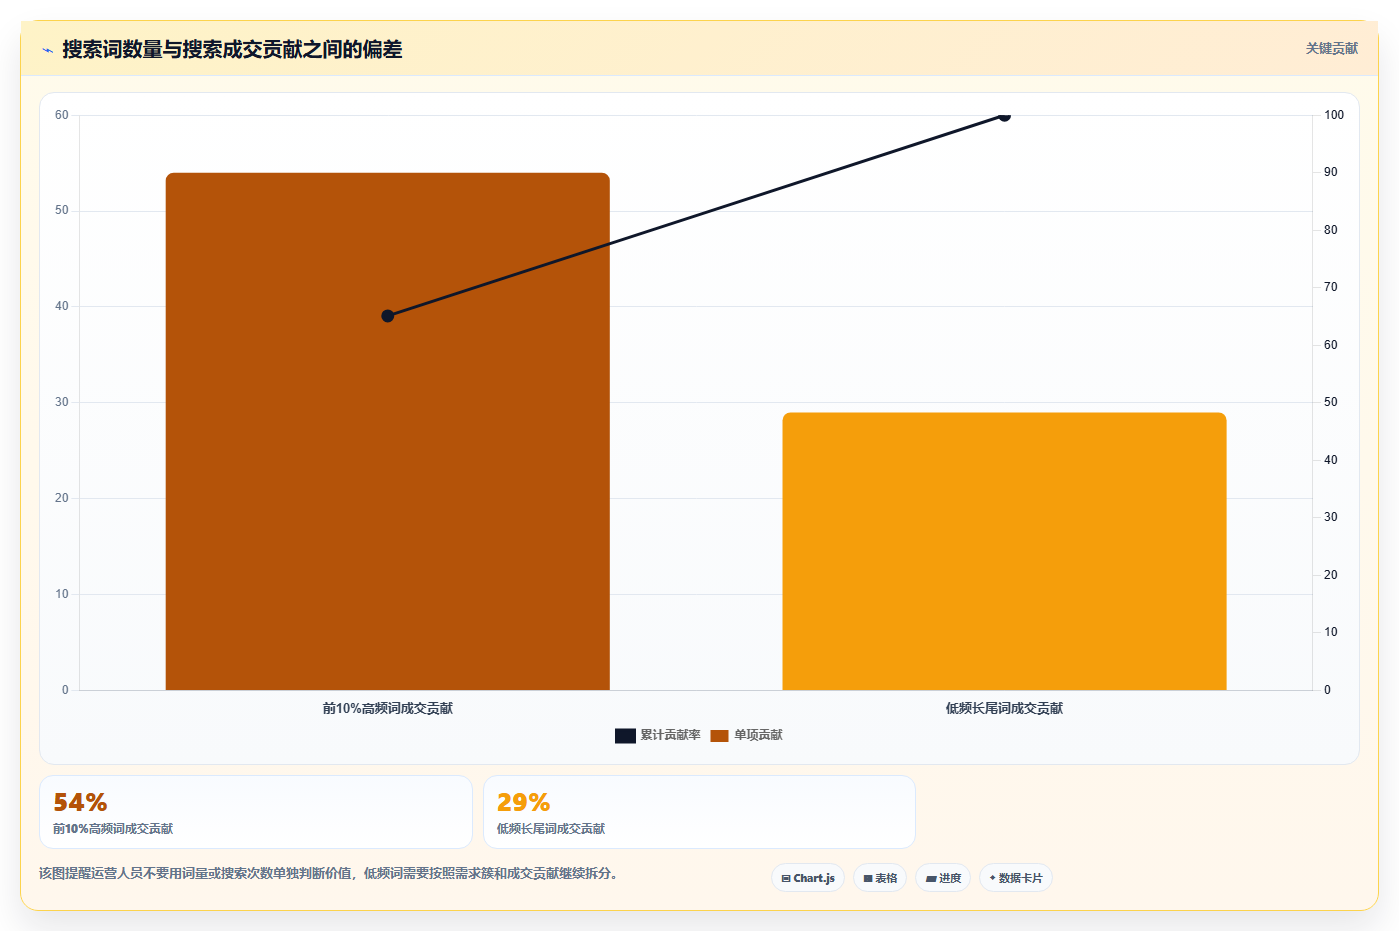Viewport: 1399px width, 931px height.
Task: Click the 29% stat card value
Action: (523, 803)
